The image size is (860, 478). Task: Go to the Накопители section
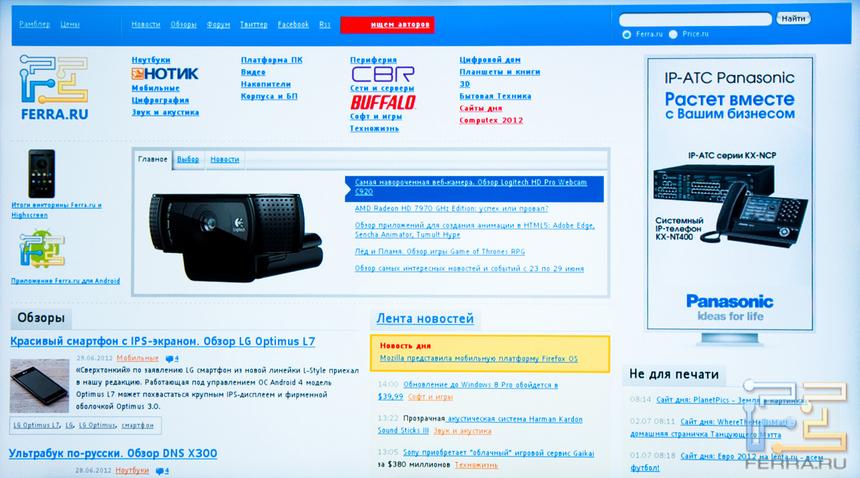[266, 84]
